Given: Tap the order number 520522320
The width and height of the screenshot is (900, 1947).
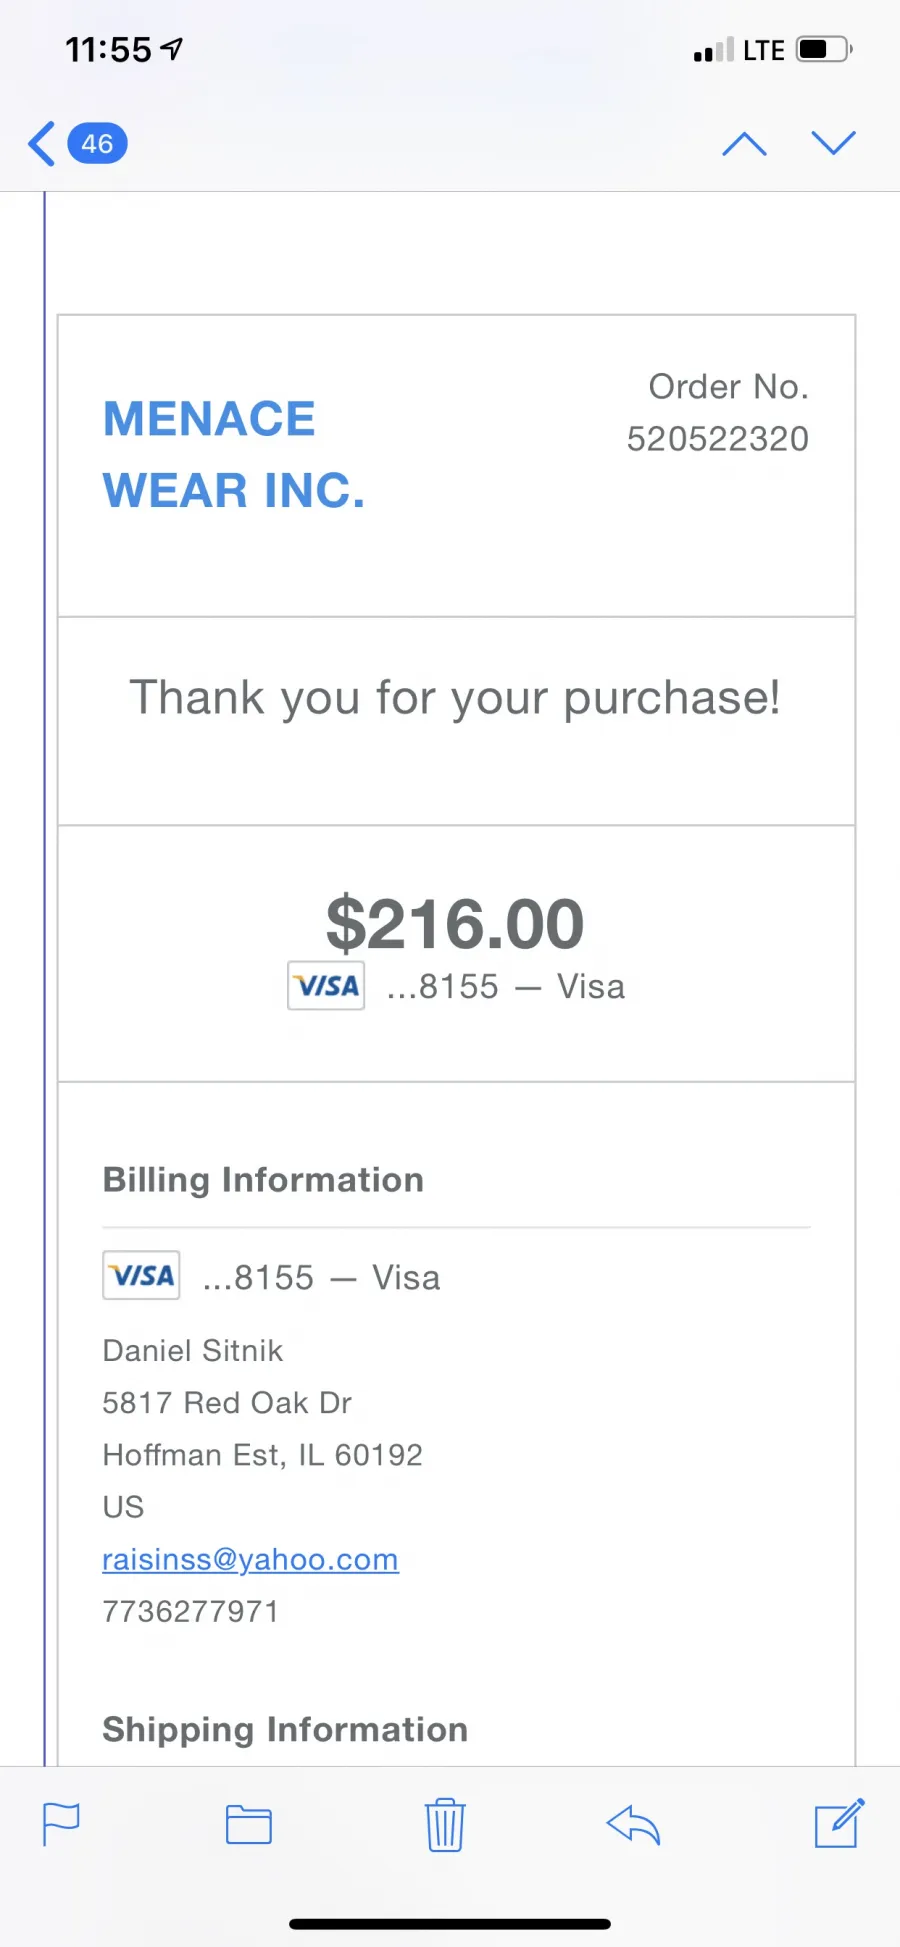Looking at the screenshot, I should click(717, 439).
